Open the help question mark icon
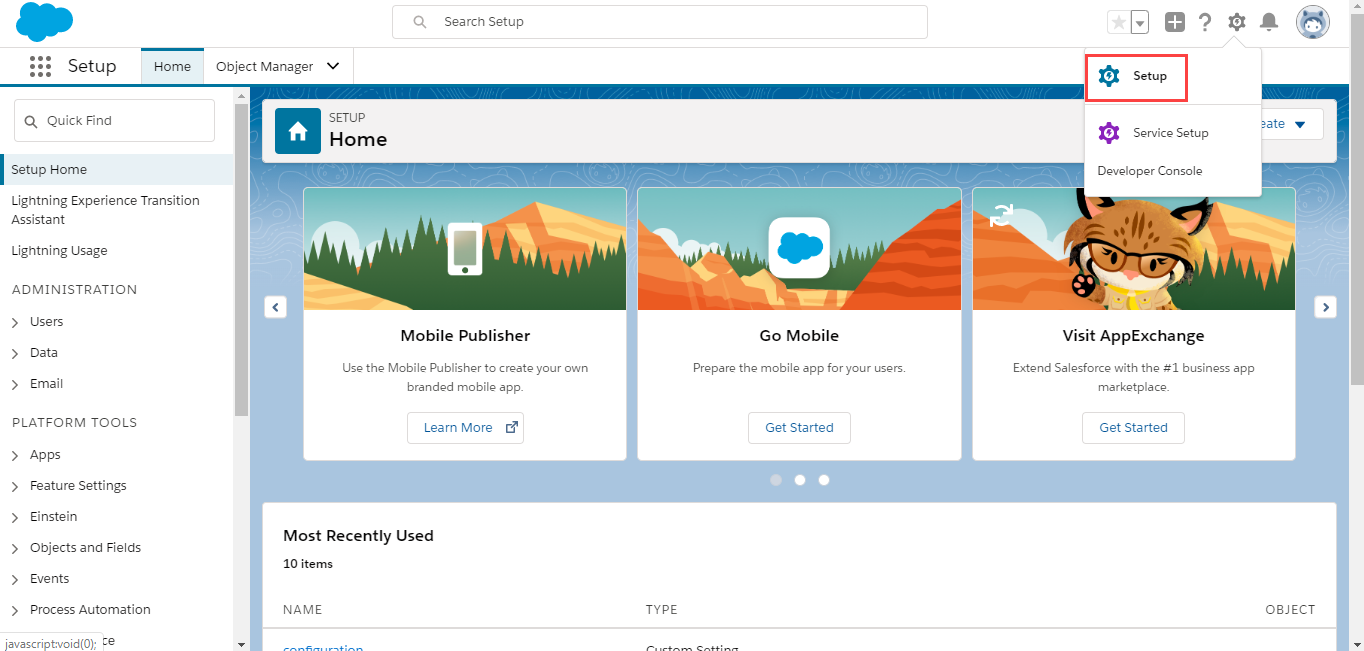 1205,22
